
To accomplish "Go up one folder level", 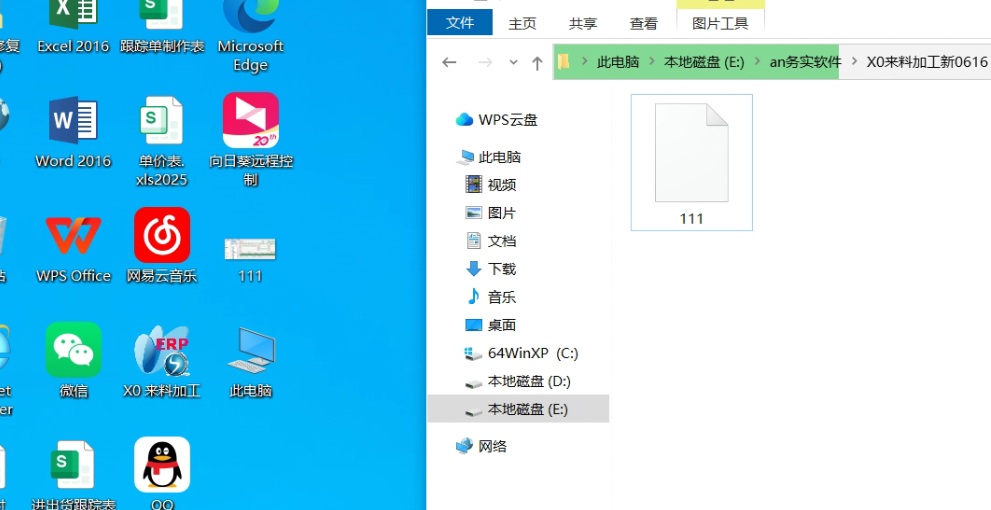I will (x=537, y=62).
